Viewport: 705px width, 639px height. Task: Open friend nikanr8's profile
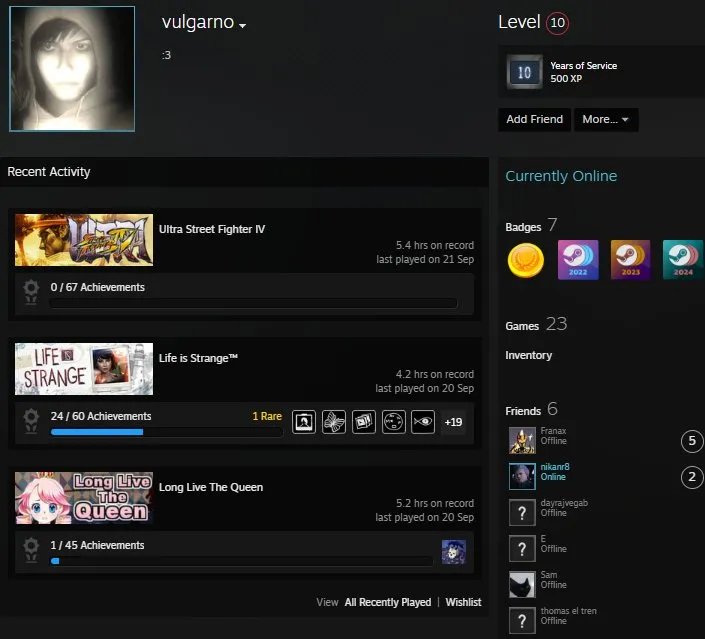(x=554, y=472)
